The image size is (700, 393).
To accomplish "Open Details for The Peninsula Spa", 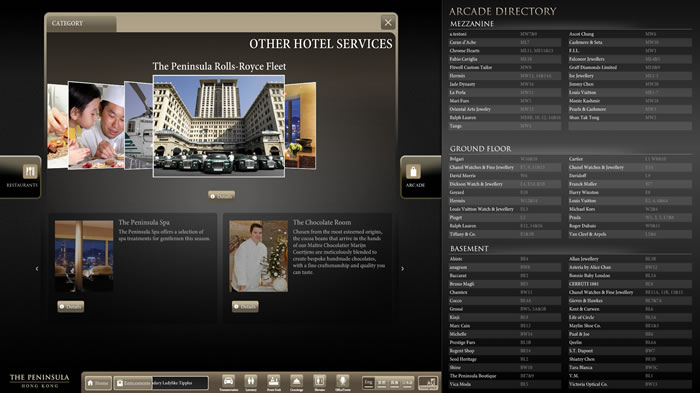I will pyautogui.click(x=71, y=306).
